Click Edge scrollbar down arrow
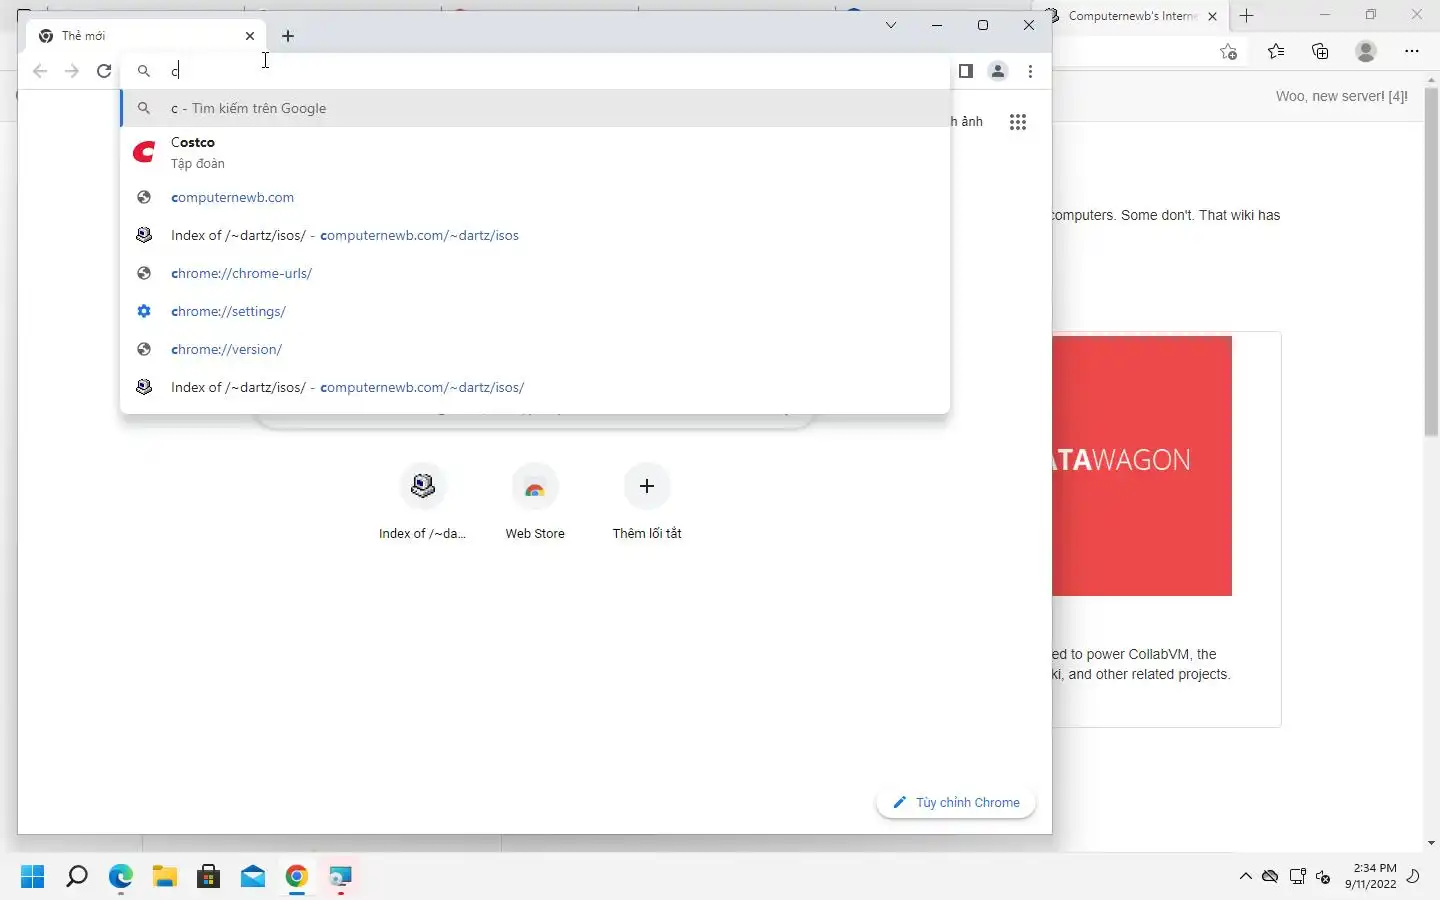Image resolution: width=1440 pixels, height=900 pixels. click(x=1431, y=843)
